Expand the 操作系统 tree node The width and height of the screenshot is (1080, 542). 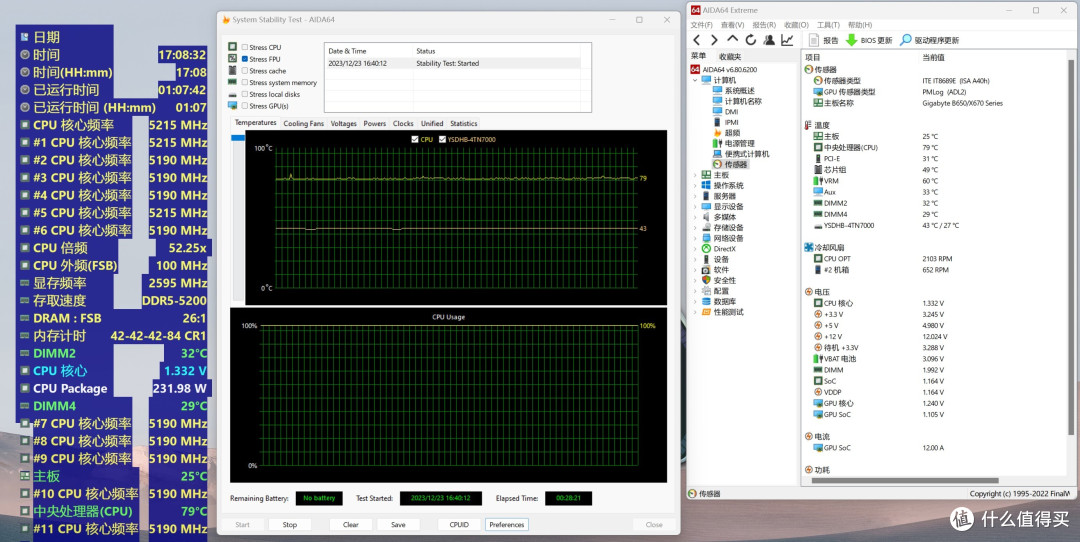pyautogui.click(x=695, y=186)
